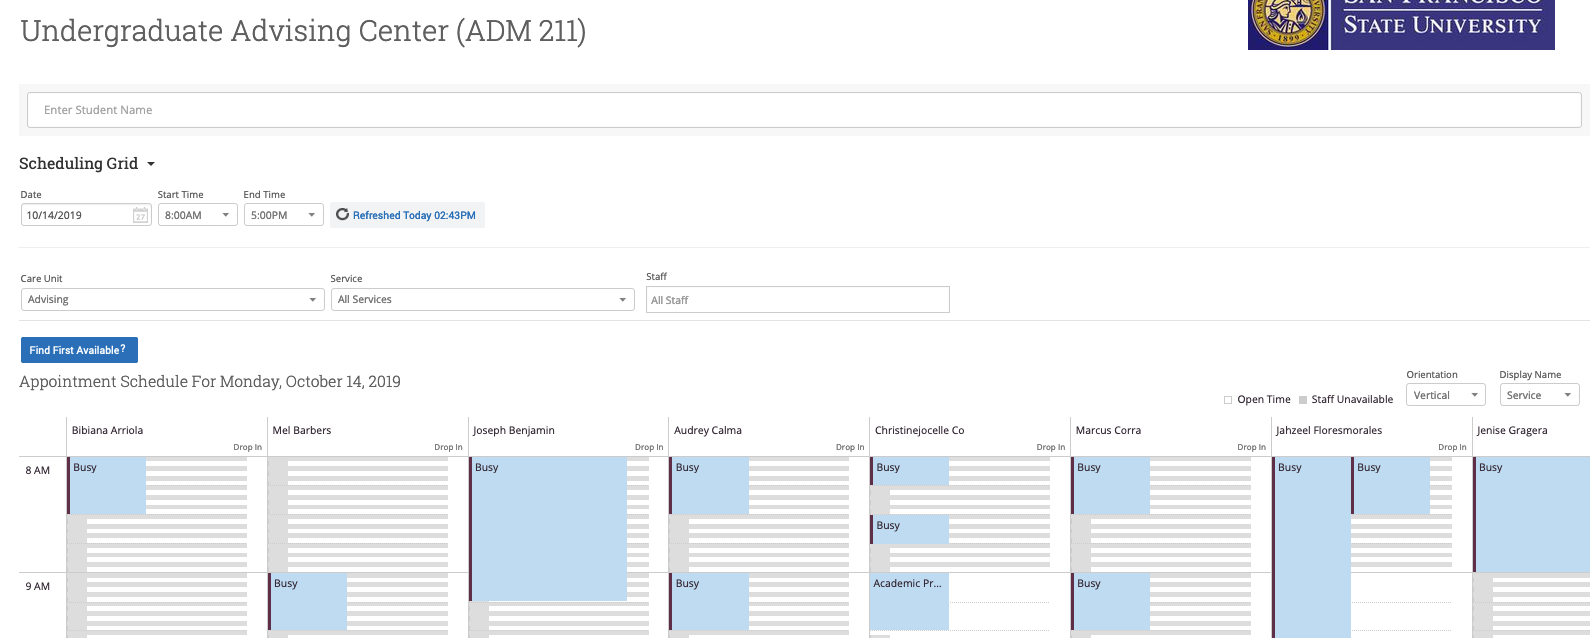Click the Audrey Calma column header
This screenshot has height=638, width=1595.
[708, 431]
